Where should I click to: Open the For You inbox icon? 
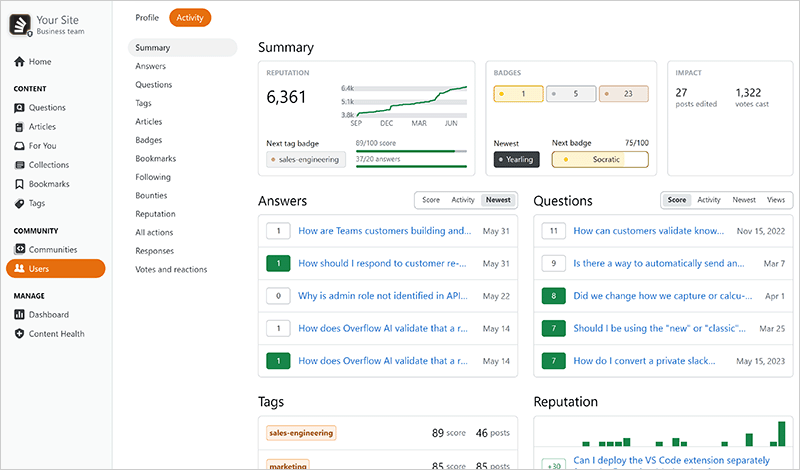(x=19, y=146)
